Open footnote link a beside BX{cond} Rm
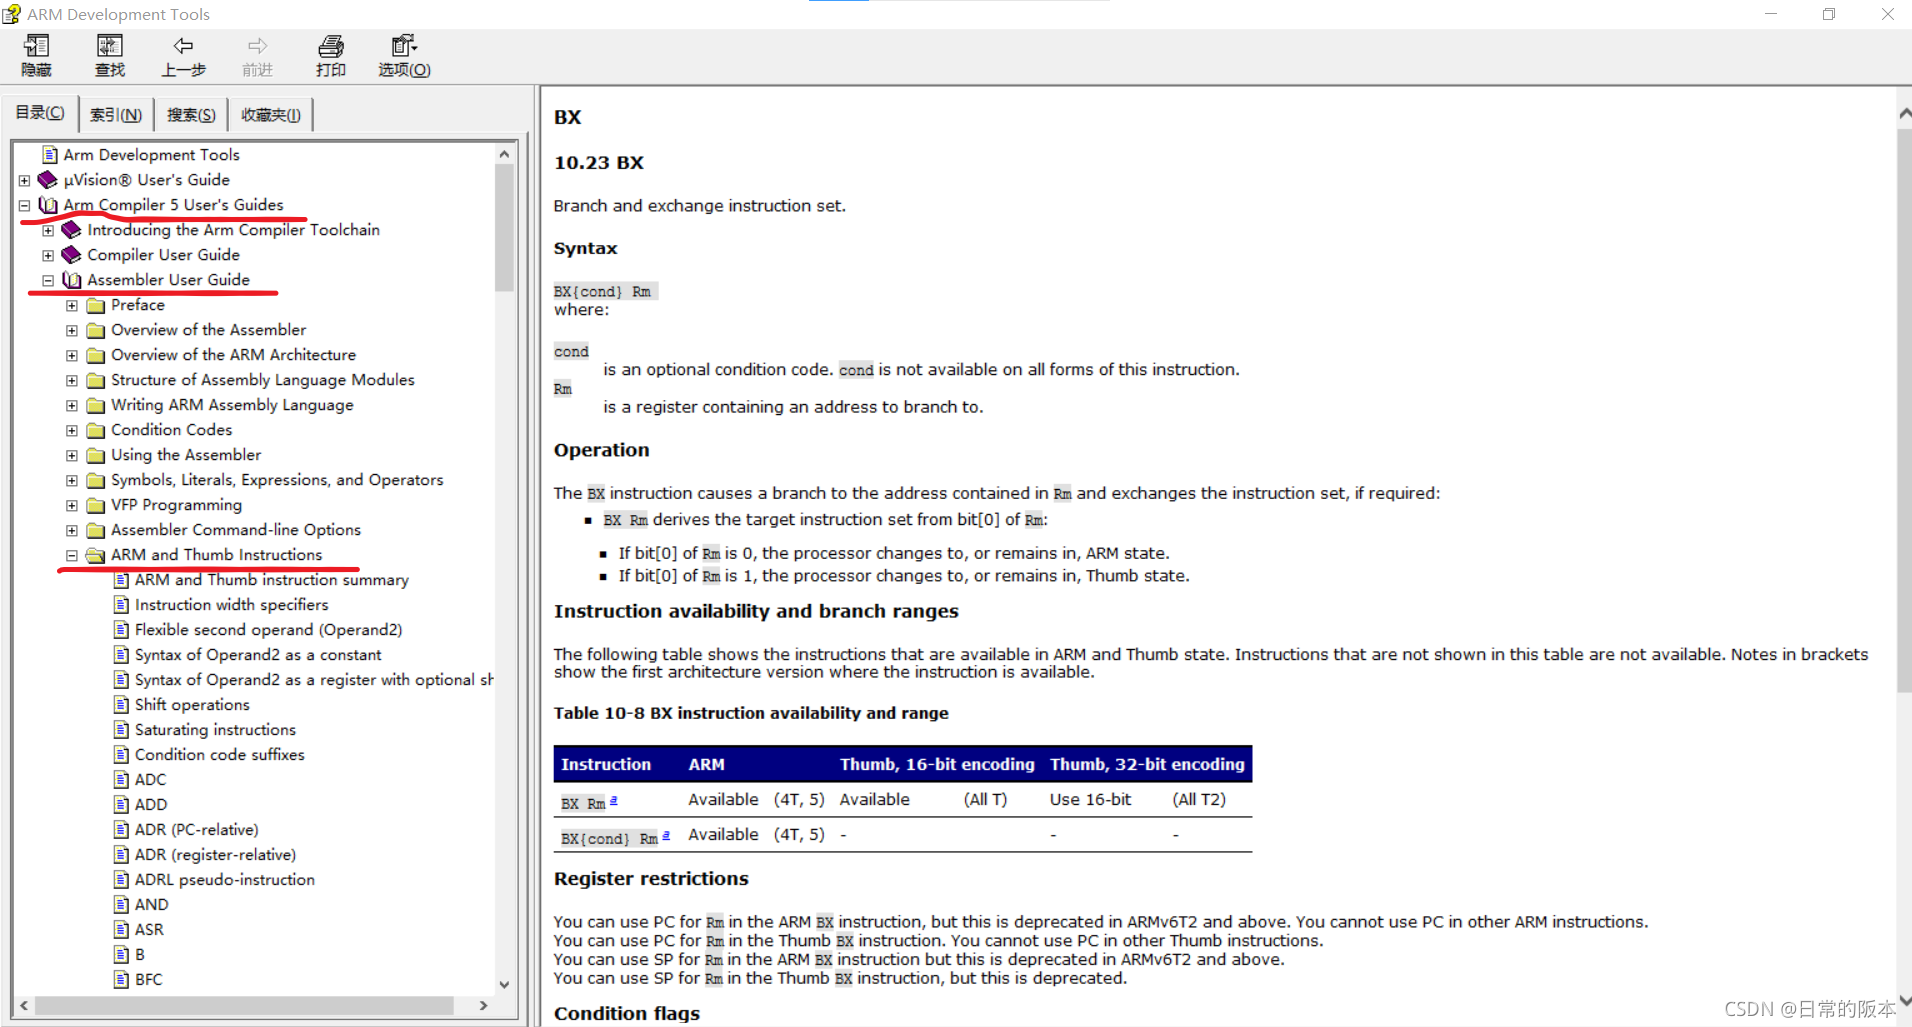Screen dimensions: 1912x1027 (666, 835)
